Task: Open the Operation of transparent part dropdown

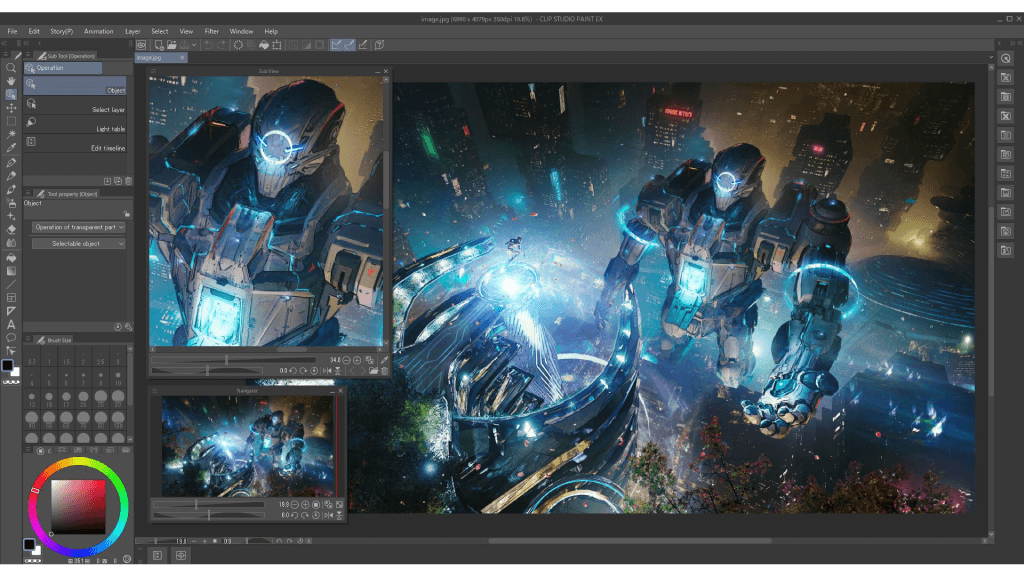Action: pos(79,227)
